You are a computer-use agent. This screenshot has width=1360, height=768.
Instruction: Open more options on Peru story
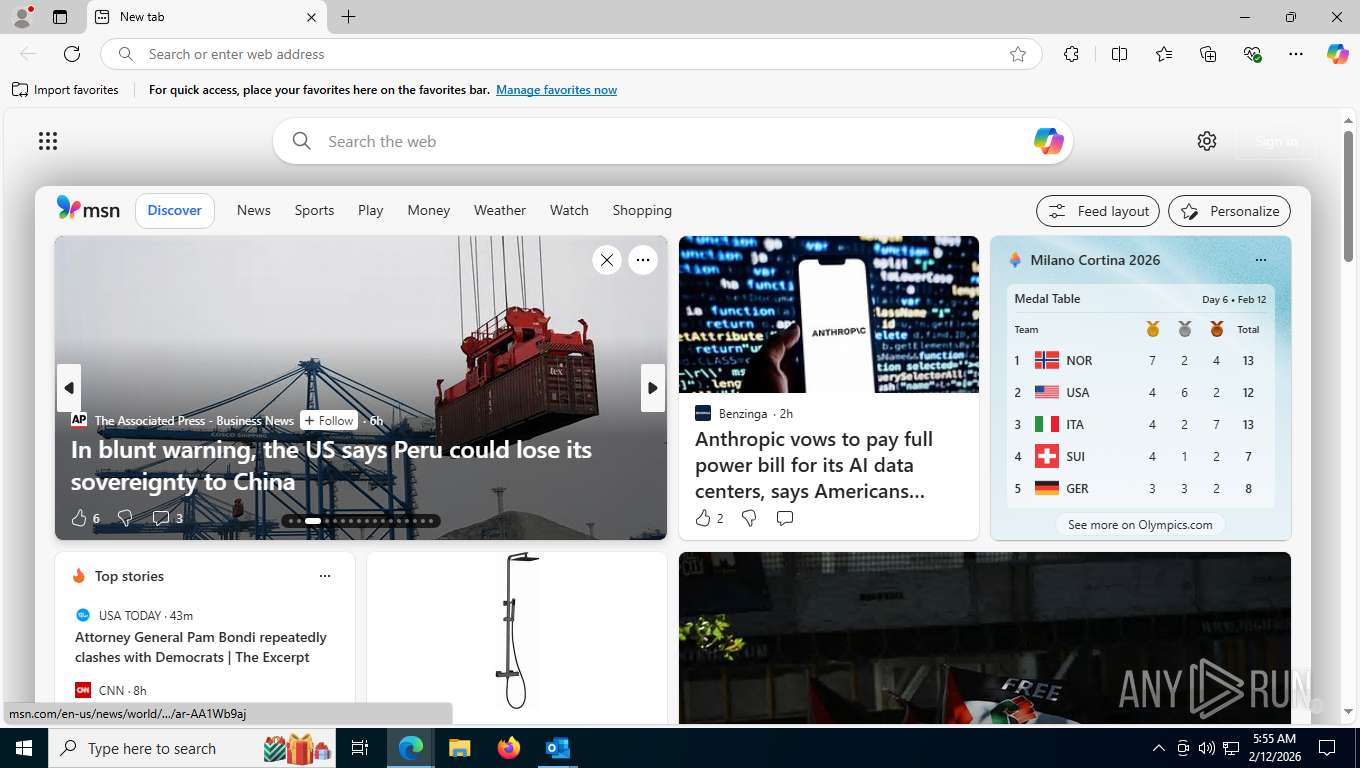pos(643,260)
